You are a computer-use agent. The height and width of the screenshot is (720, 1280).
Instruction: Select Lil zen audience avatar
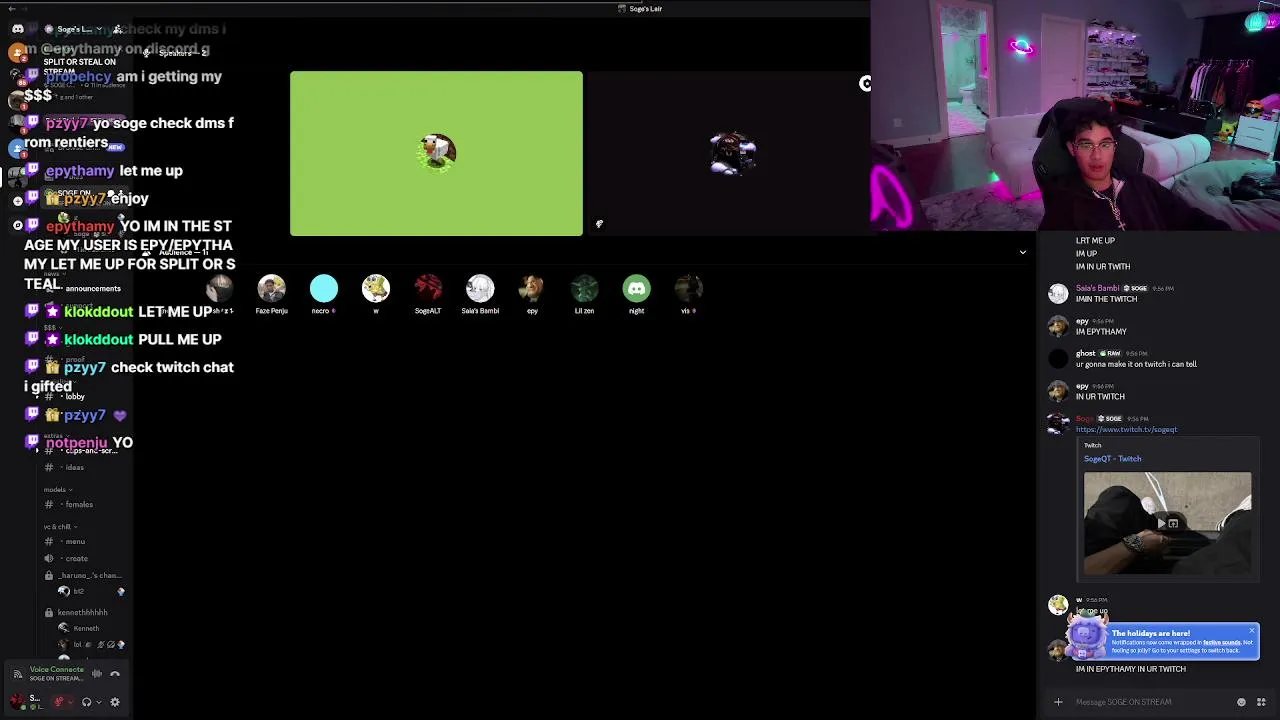point(584,289)
